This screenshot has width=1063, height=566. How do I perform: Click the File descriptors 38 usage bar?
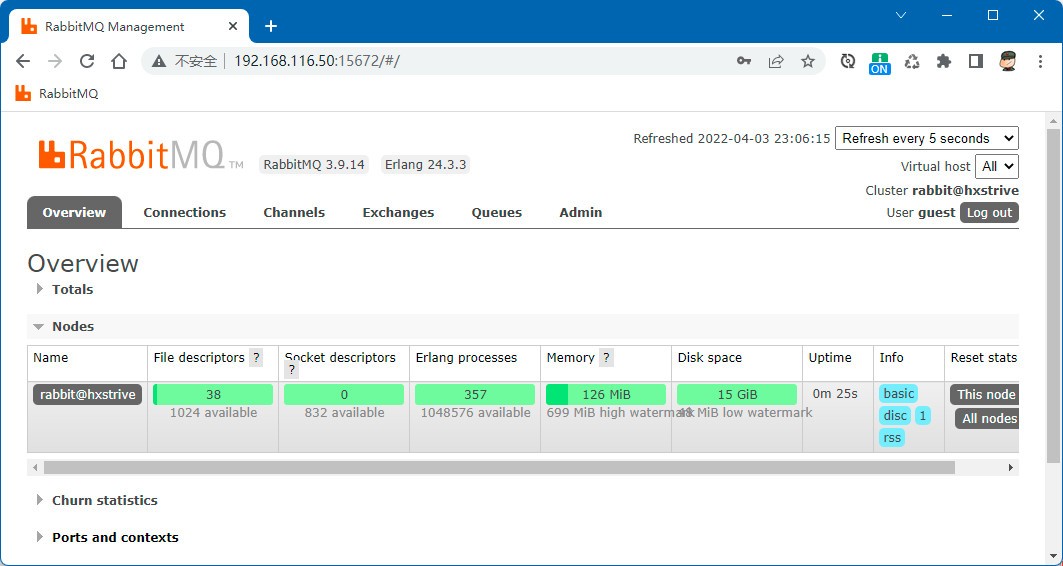(x=213, y=395)
